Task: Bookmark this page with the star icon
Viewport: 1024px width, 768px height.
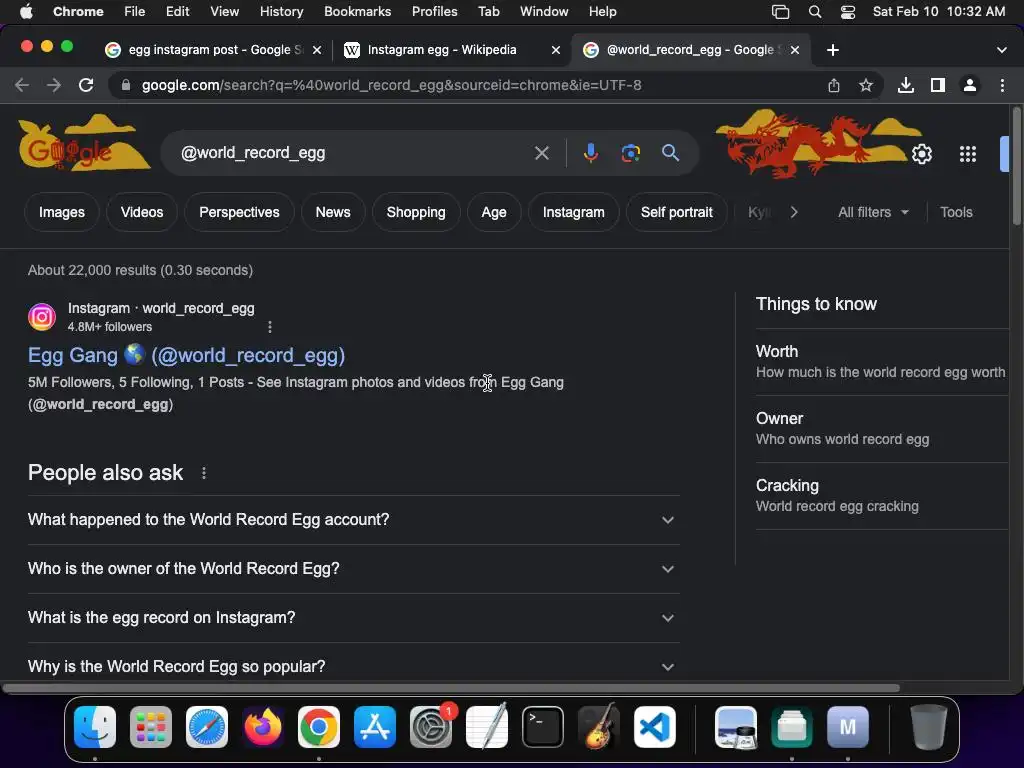Action: click(866, 85)
